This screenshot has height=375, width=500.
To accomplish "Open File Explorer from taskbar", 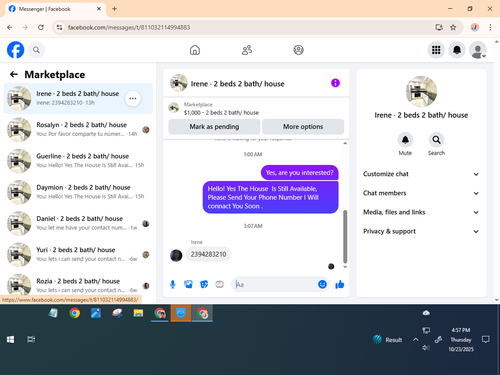I will (x=138, y=313).
